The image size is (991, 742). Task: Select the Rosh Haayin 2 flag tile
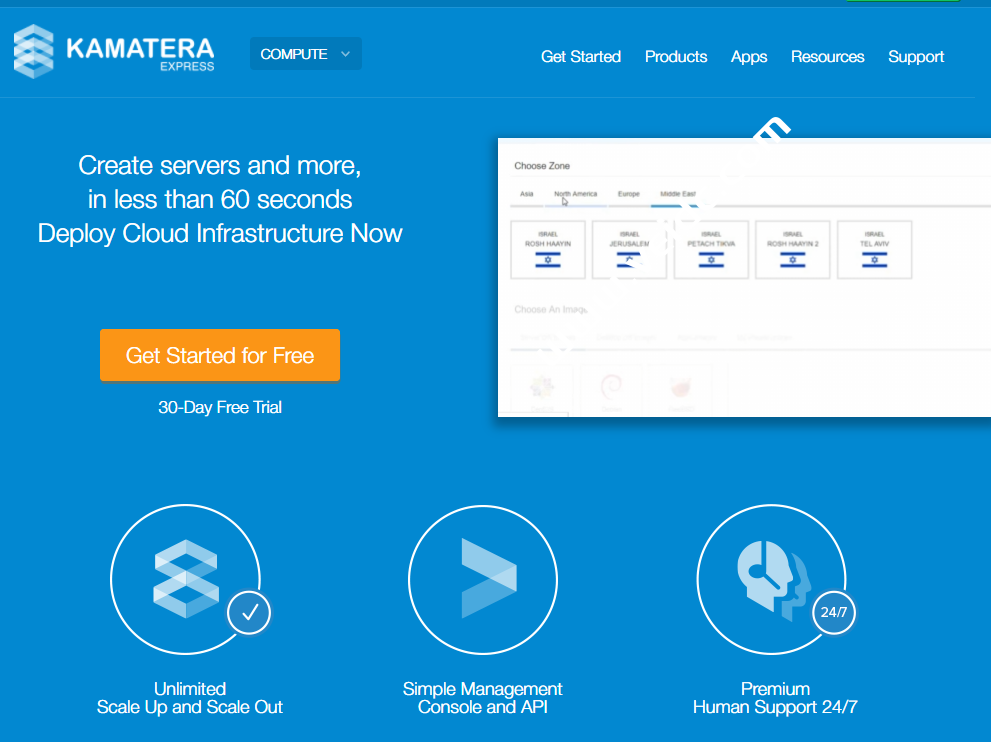[x=792, y=250]
